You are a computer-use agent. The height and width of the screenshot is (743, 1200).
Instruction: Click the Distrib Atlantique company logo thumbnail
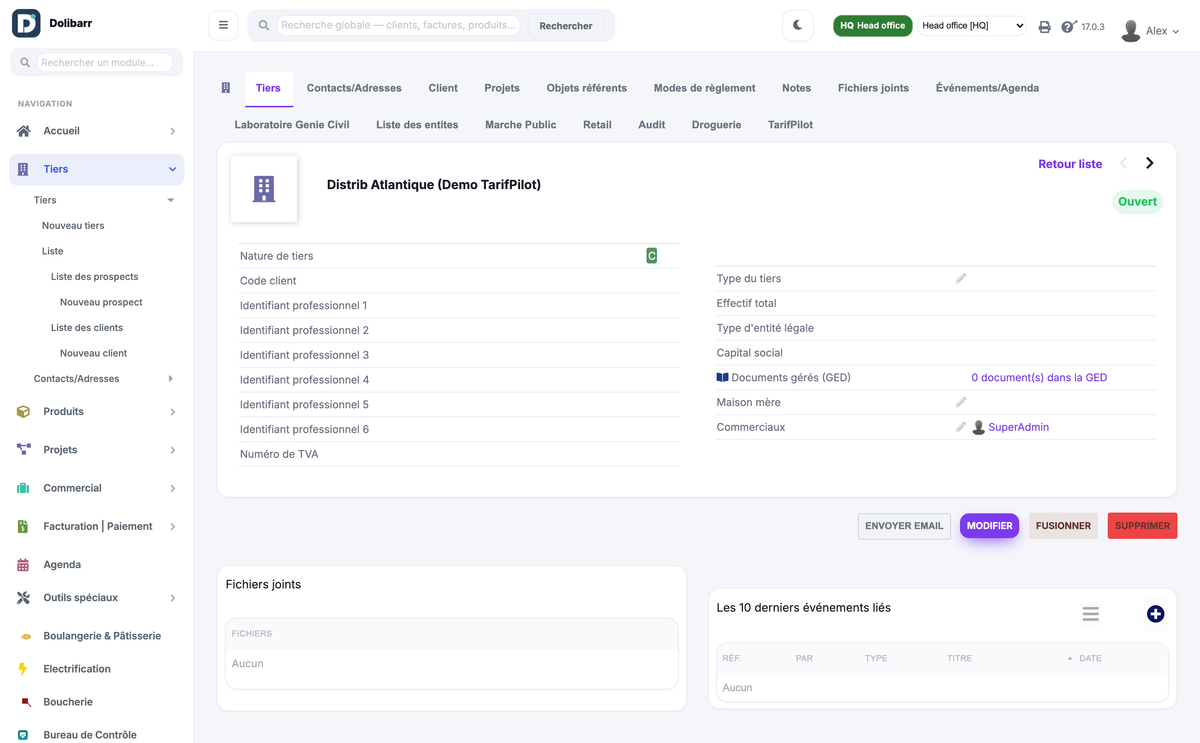click(x=264, y=189)
